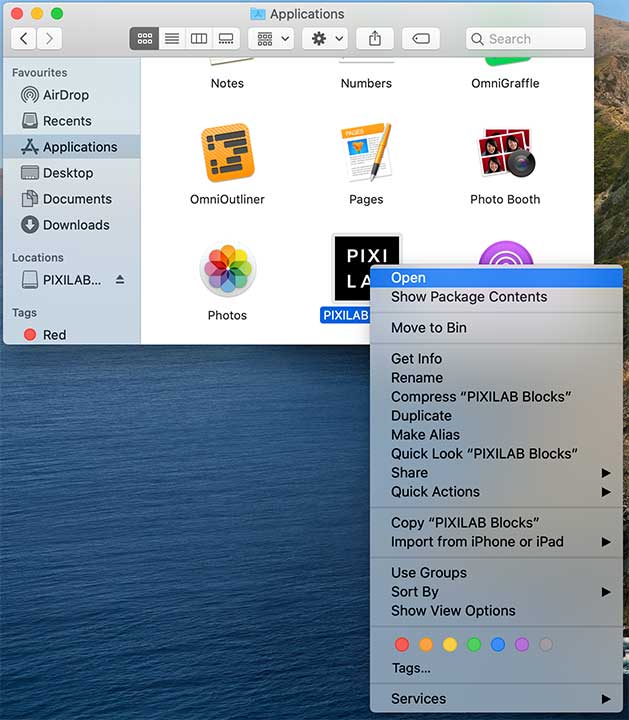Switch to list view in toolbar
Screen dimensions: 629x720
[x=172, y=39]
